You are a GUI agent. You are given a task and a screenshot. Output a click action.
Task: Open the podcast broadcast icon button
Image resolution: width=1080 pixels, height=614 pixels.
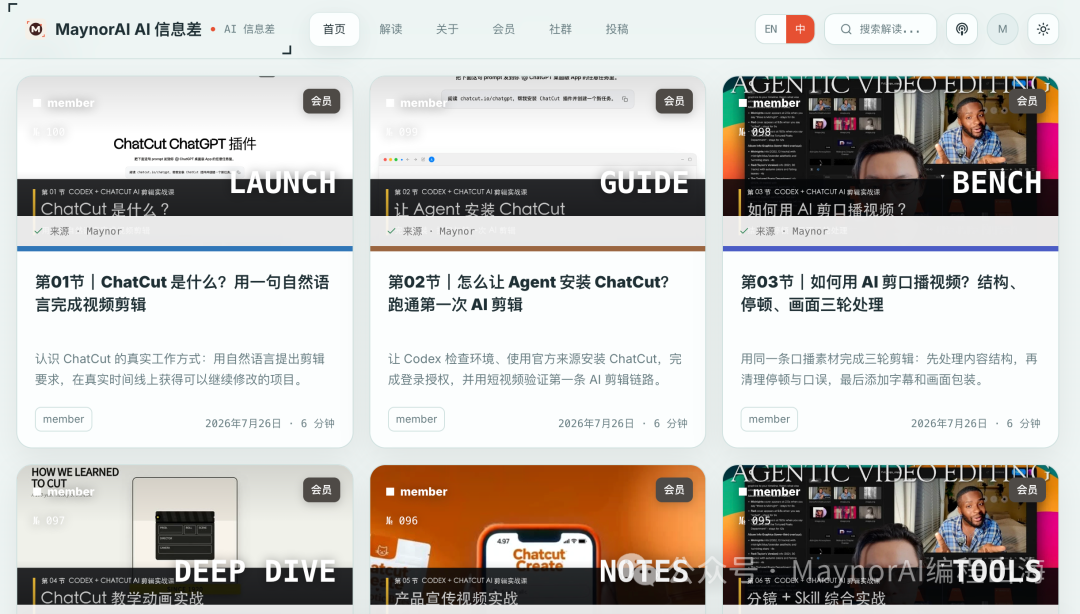pyautogui.click(x=962, y=29)
